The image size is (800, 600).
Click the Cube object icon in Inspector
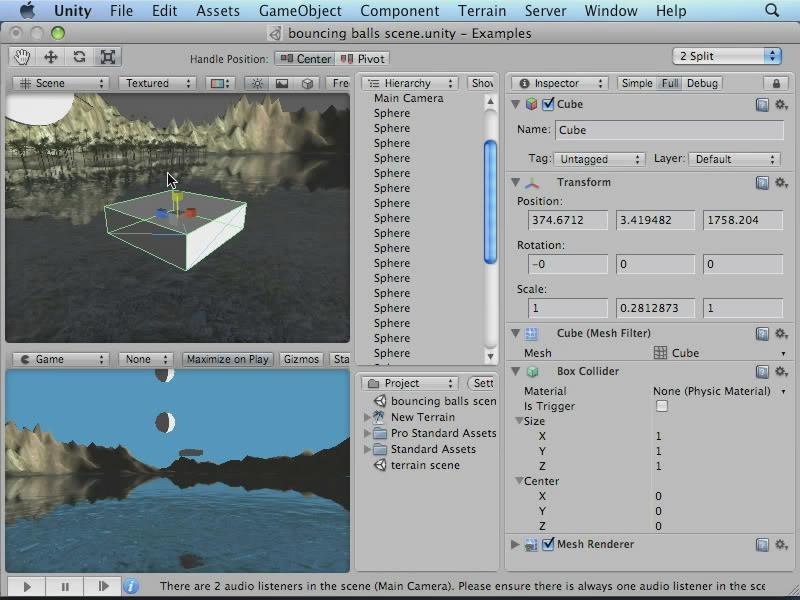tap(532, 104)
